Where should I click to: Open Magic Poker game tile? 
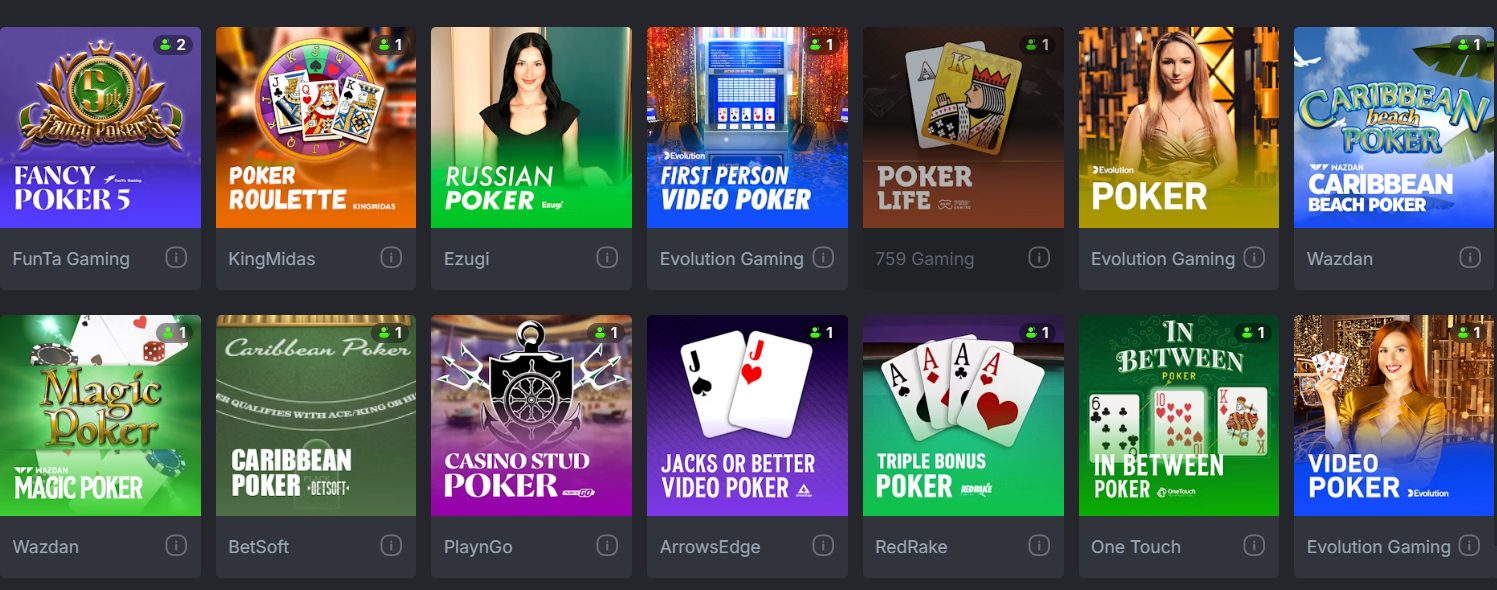[x=100, y=416]
